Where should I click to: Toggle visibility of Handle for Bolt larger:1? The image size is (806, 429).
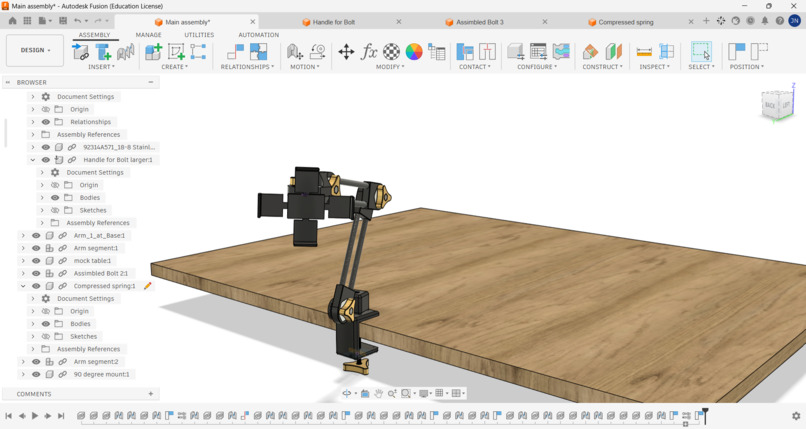[46, 160]
